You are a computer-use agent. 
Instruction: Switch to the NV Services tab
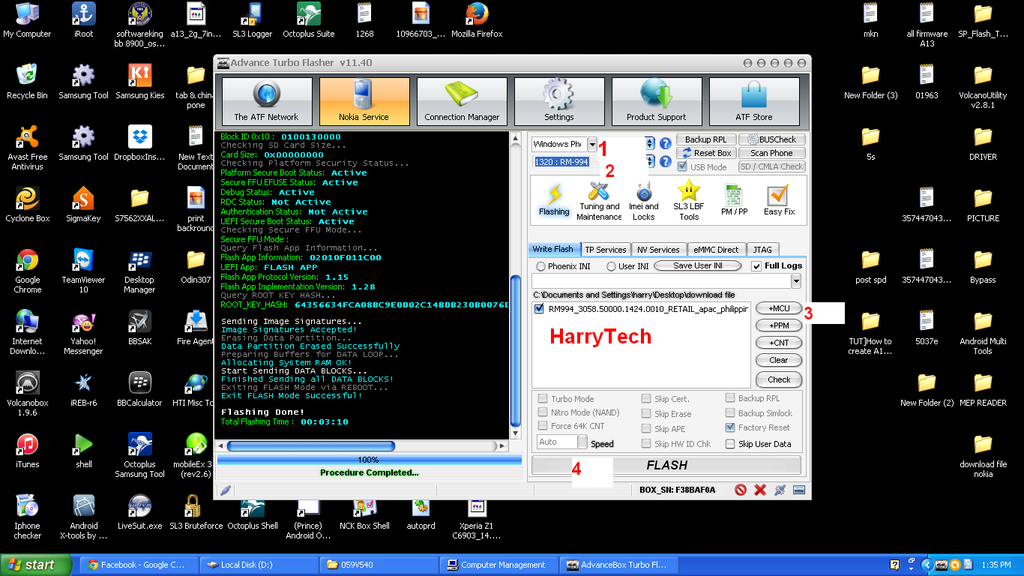click(658, 250)
